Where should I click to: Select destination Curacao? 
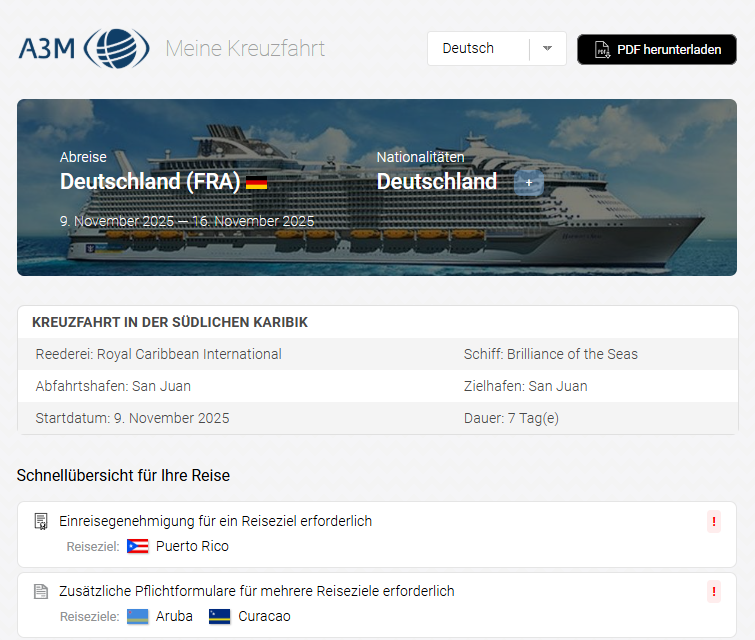pos(264,616)
